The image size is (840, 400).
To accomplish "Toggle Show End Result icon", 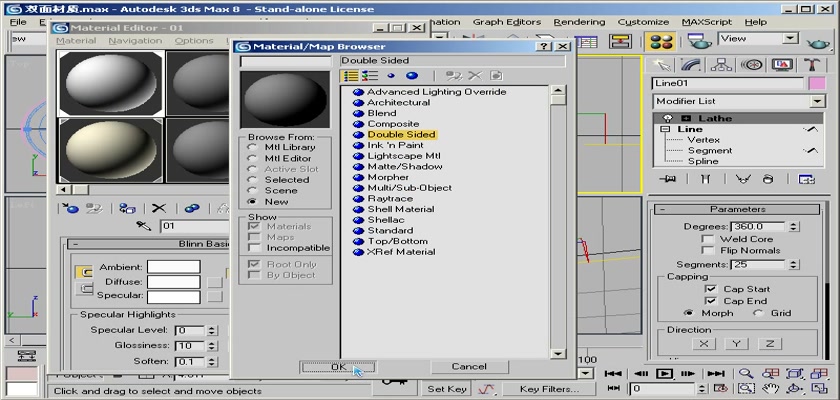I will tap(706, 179).
